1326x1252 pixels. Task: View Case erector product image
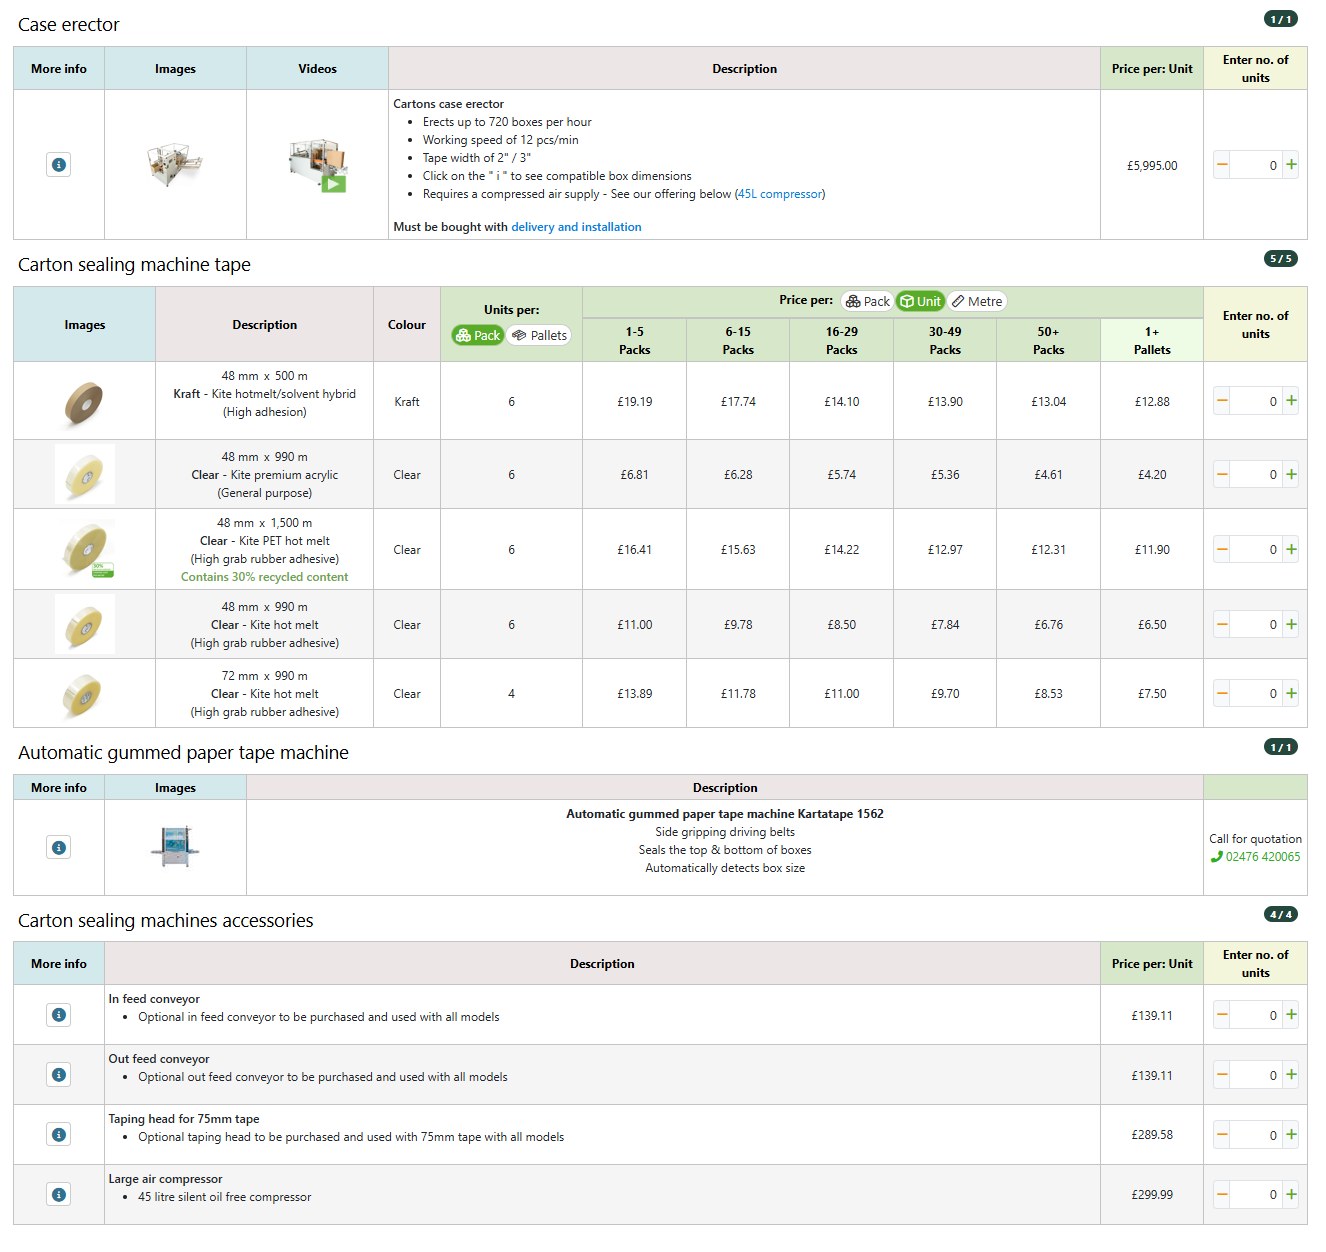point(175,164)
